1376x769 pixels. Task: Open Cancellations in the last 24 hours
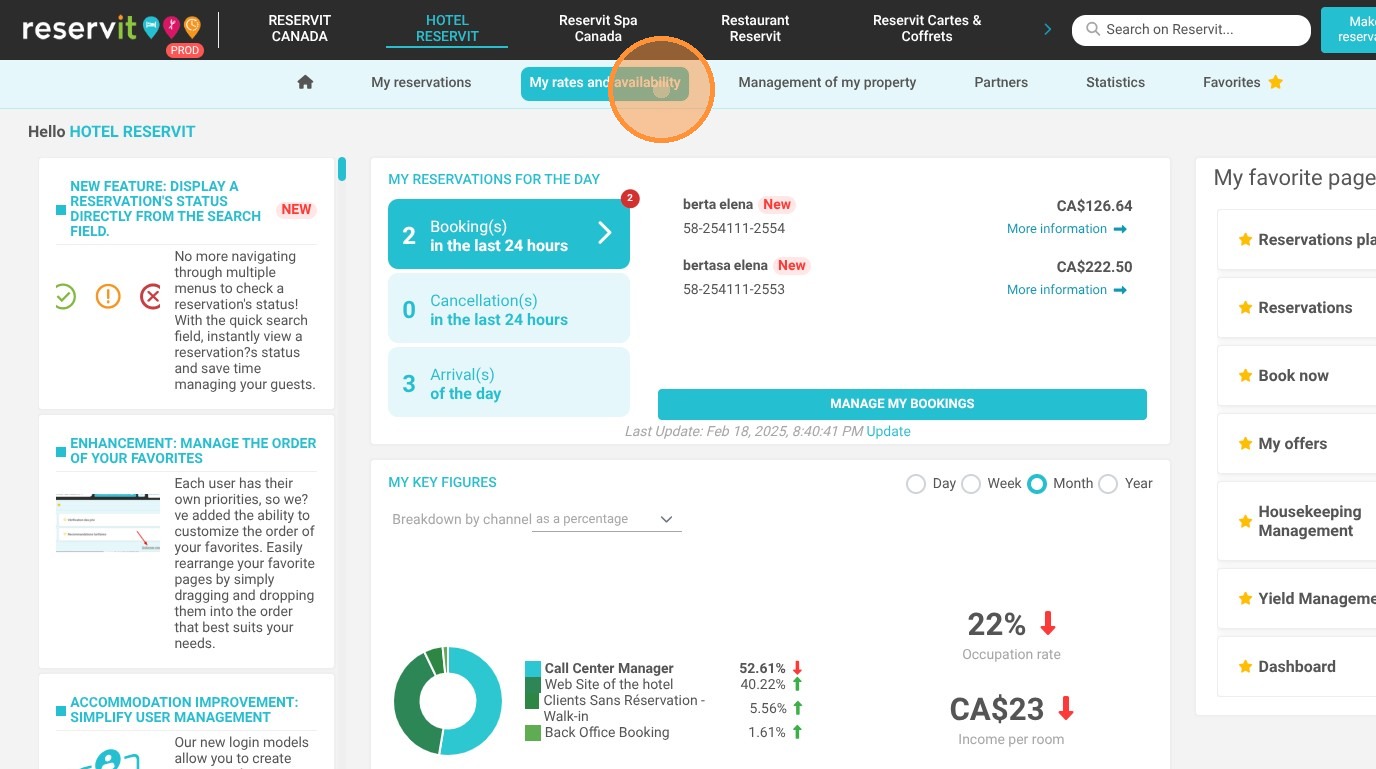(509, 310)
